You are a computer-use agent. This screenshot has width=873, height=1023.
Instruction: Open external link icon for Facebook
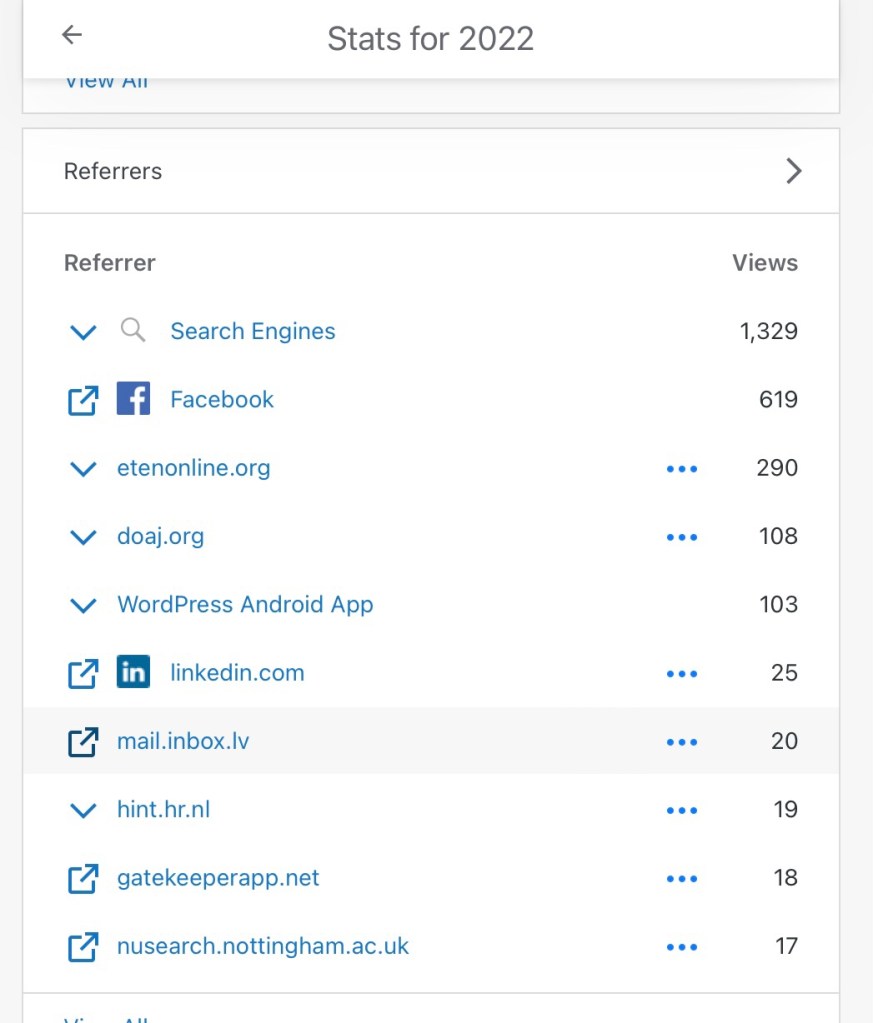point(83,400)
